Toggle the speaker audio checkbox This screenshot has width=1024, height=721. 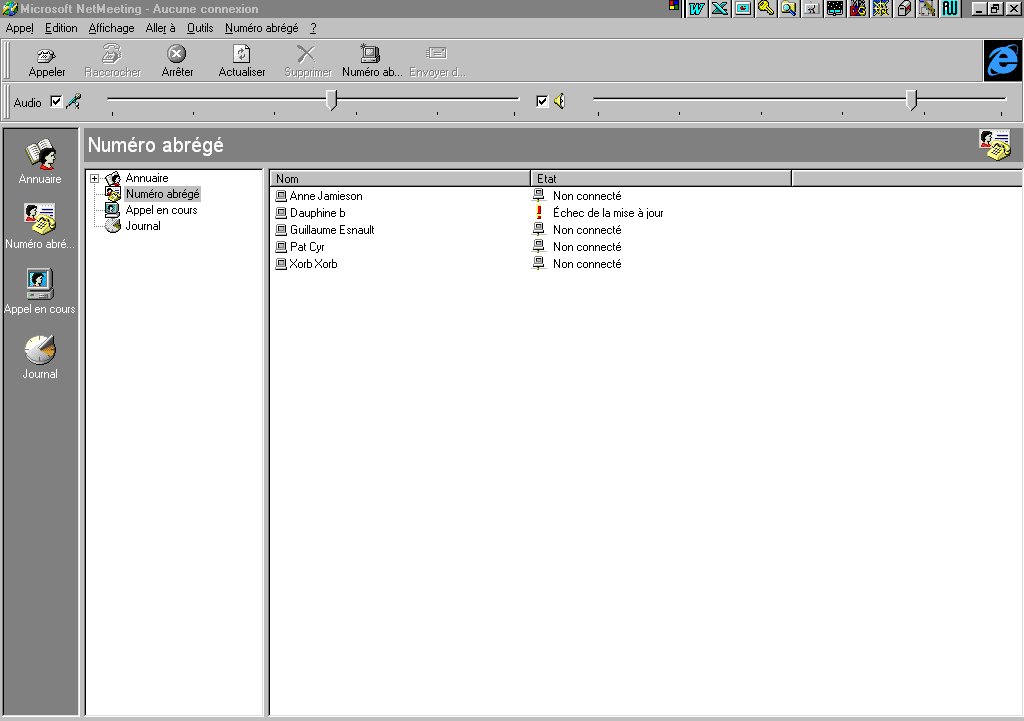(542, 101)
